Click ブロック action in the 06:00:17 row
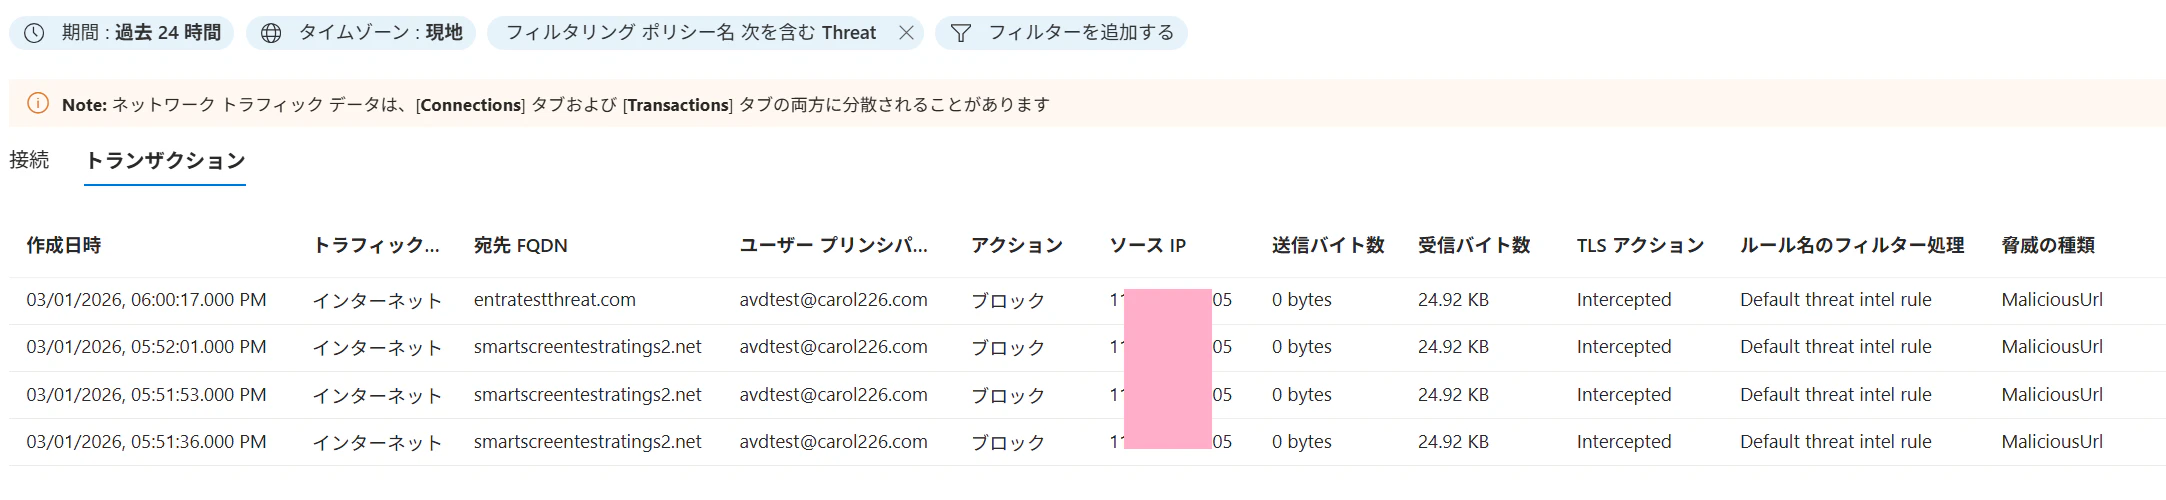The image size is (2166, 500). pos(1008,300)
